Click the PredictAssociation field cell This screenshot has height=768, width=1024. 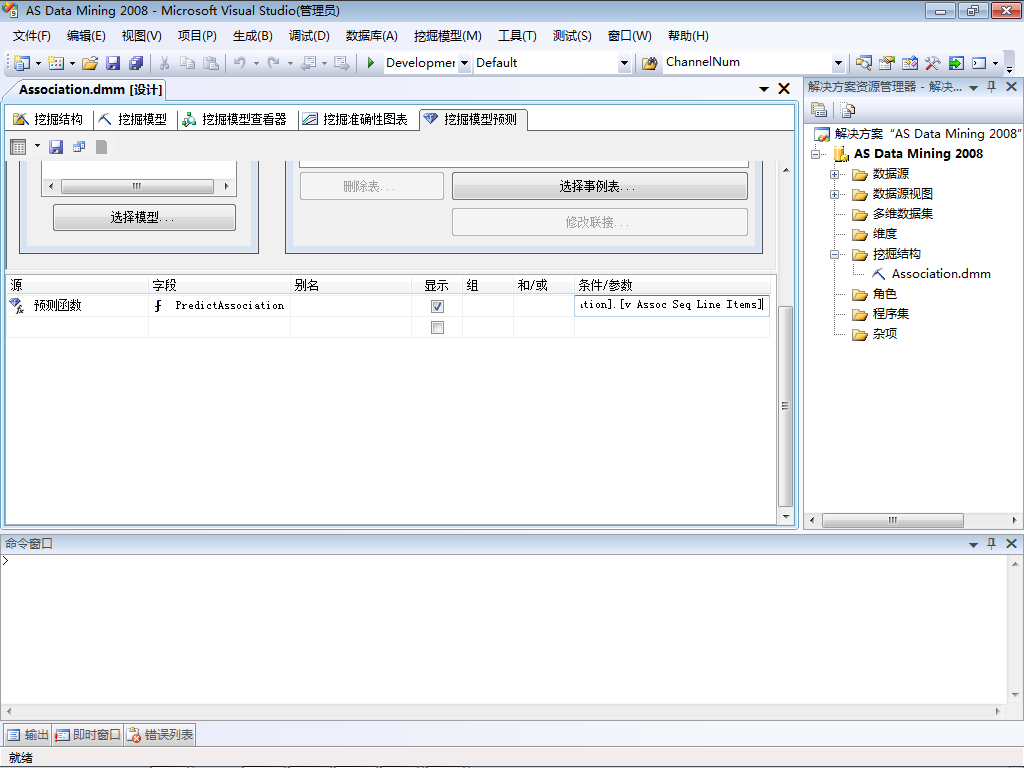[x=219, y=306]
